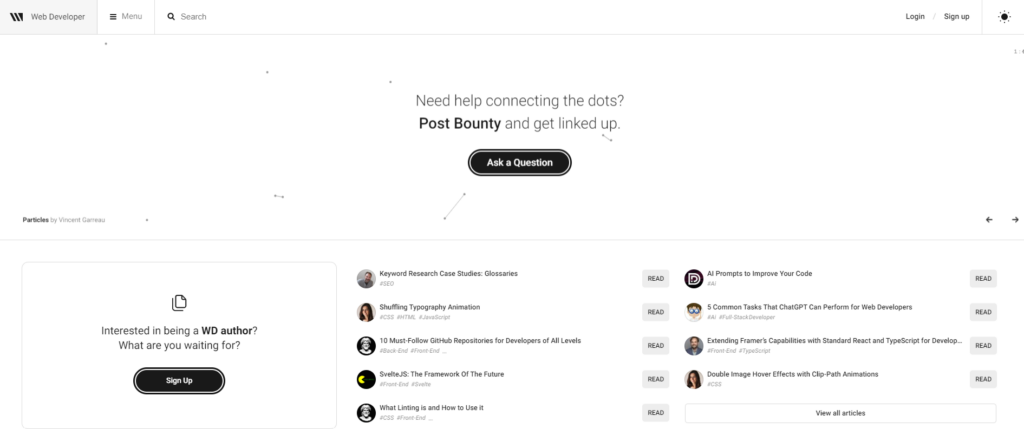The height and width of the screenshot is (429, 1024).
Task: Open the hamburger Menu
Action: tap(125, 17)
